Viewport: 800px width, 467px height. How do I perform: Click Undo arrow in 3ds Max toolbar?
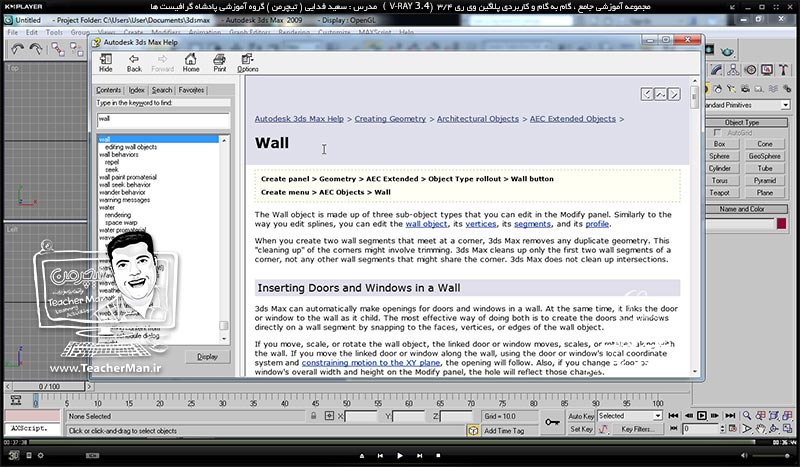click(17, 49)
